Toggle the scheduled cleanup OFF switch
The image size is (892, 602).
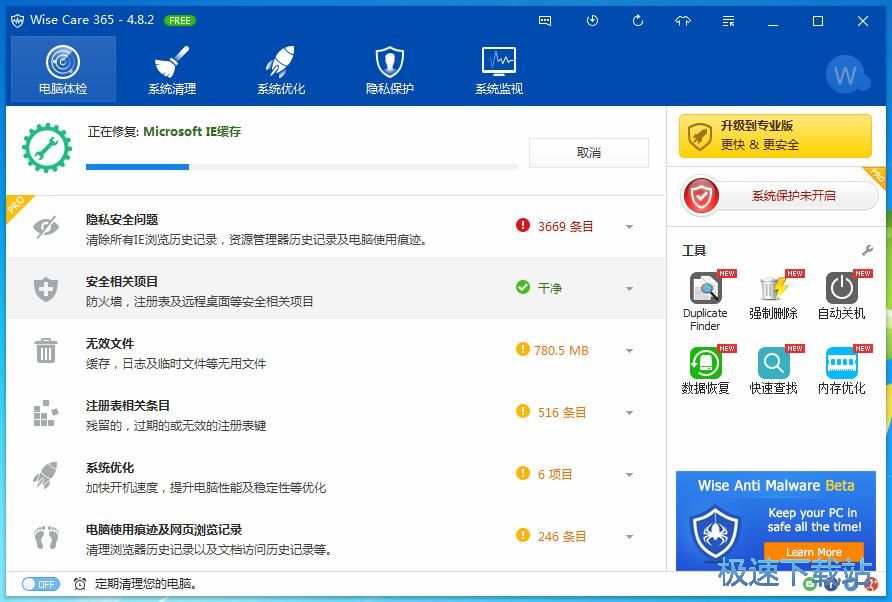[40, 584]
